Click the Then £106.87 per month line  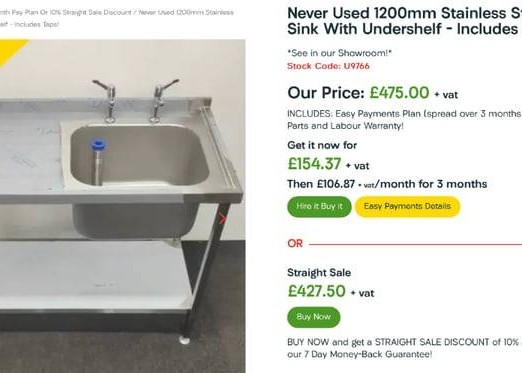pyautogui.click(x=387, y=184)
